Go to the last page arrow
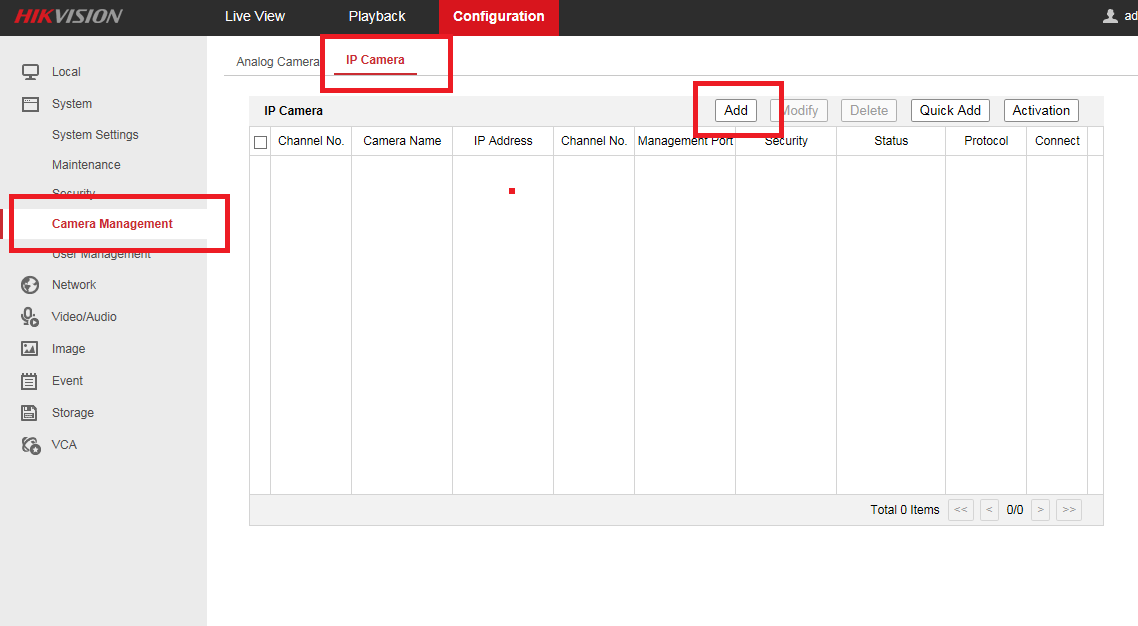The image size is (1138, 626). [x=1069, y=510]
